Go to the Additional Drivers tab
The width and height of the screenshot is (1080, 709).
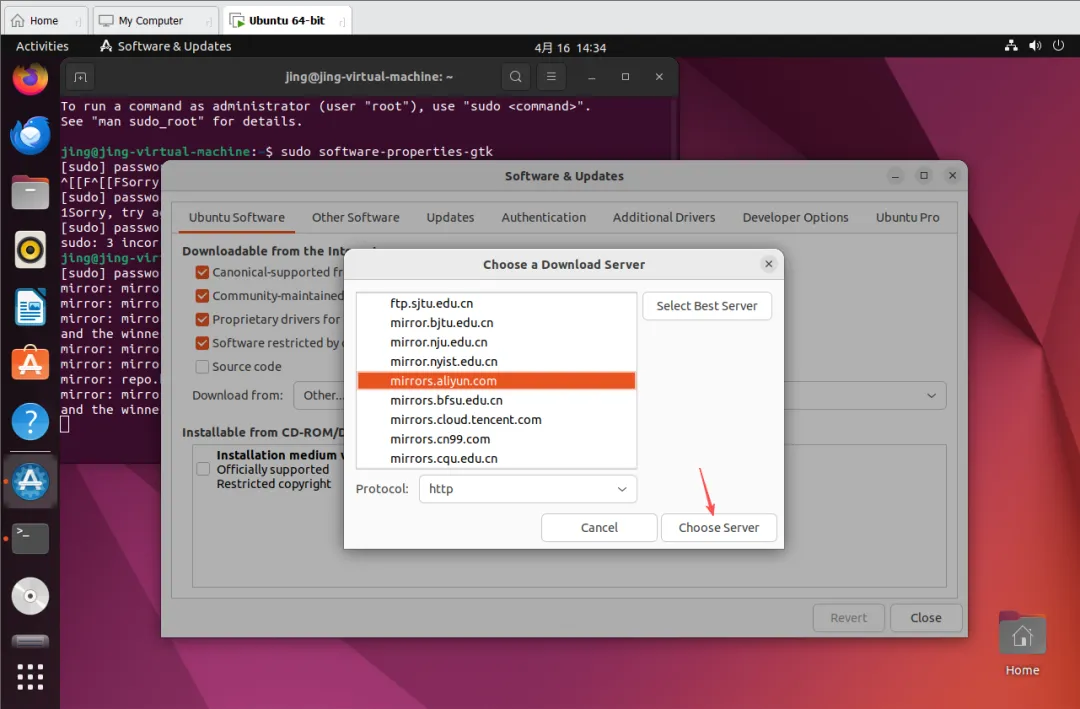[x=664, y=217]
